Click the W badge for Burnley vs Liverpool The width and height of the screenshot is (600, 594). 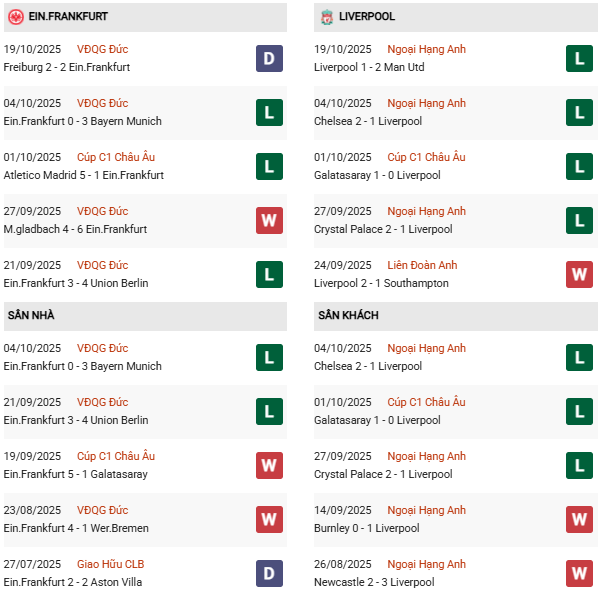(x=579, y=519)
